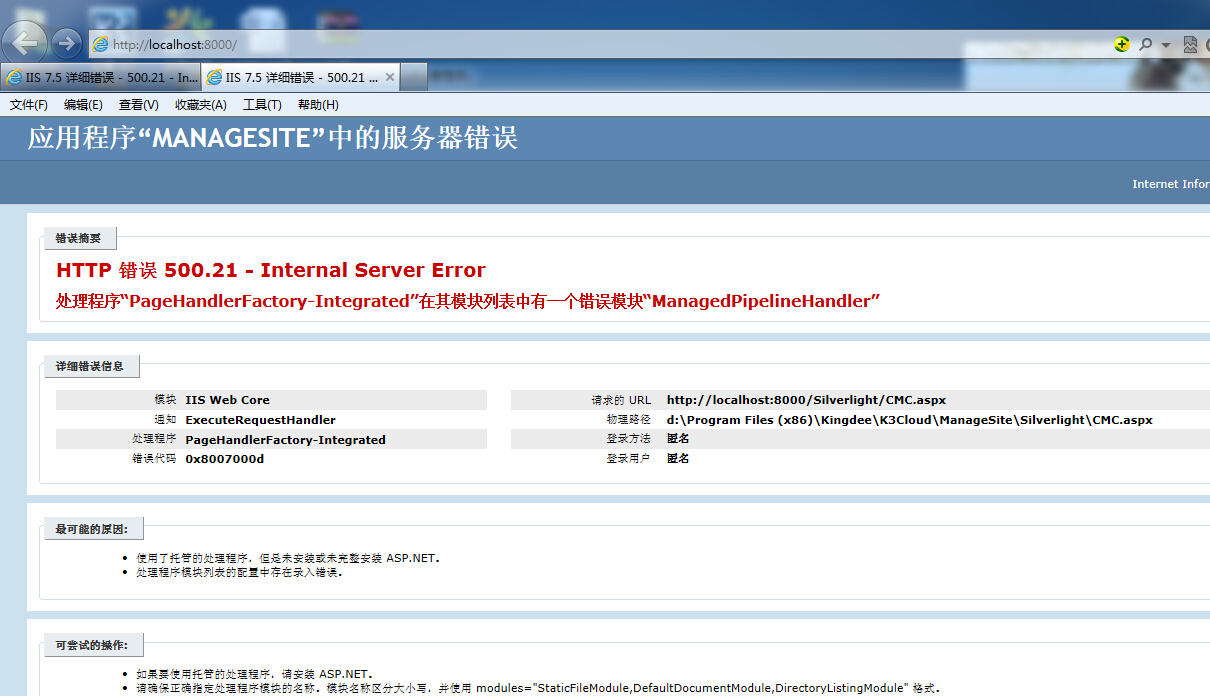Open the 文件(F) menu
The image size is (1210, 696).
(x=29, y=104)
